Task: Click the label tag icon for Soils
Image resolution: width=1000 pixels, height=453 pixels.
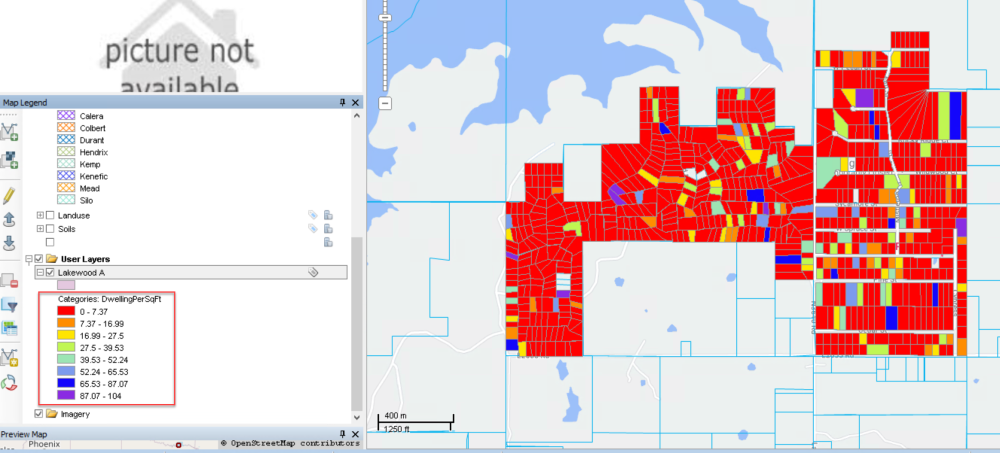Action: 312,228
